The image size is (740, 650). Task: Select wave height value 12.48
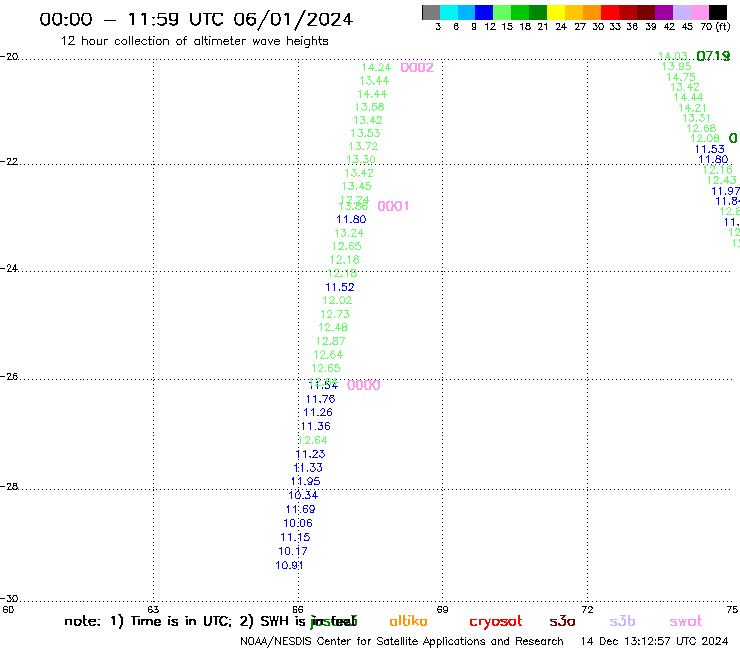pyautogui.click(x=333, y=328)
